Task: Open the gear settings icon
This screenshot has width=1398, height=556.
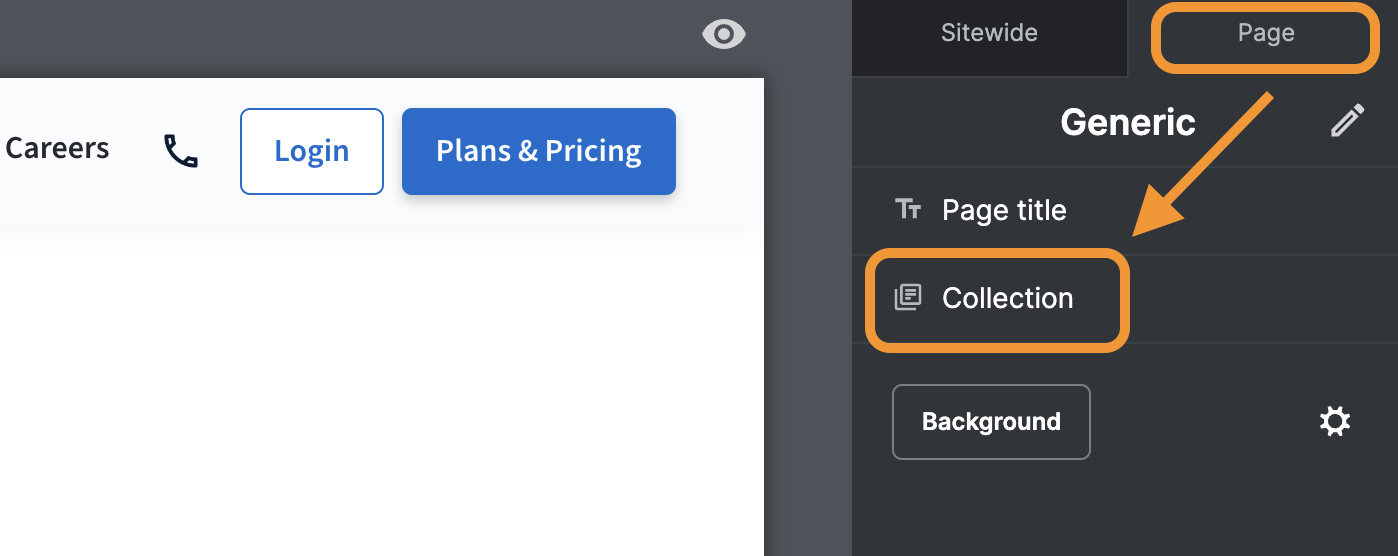Action: 1335,421
